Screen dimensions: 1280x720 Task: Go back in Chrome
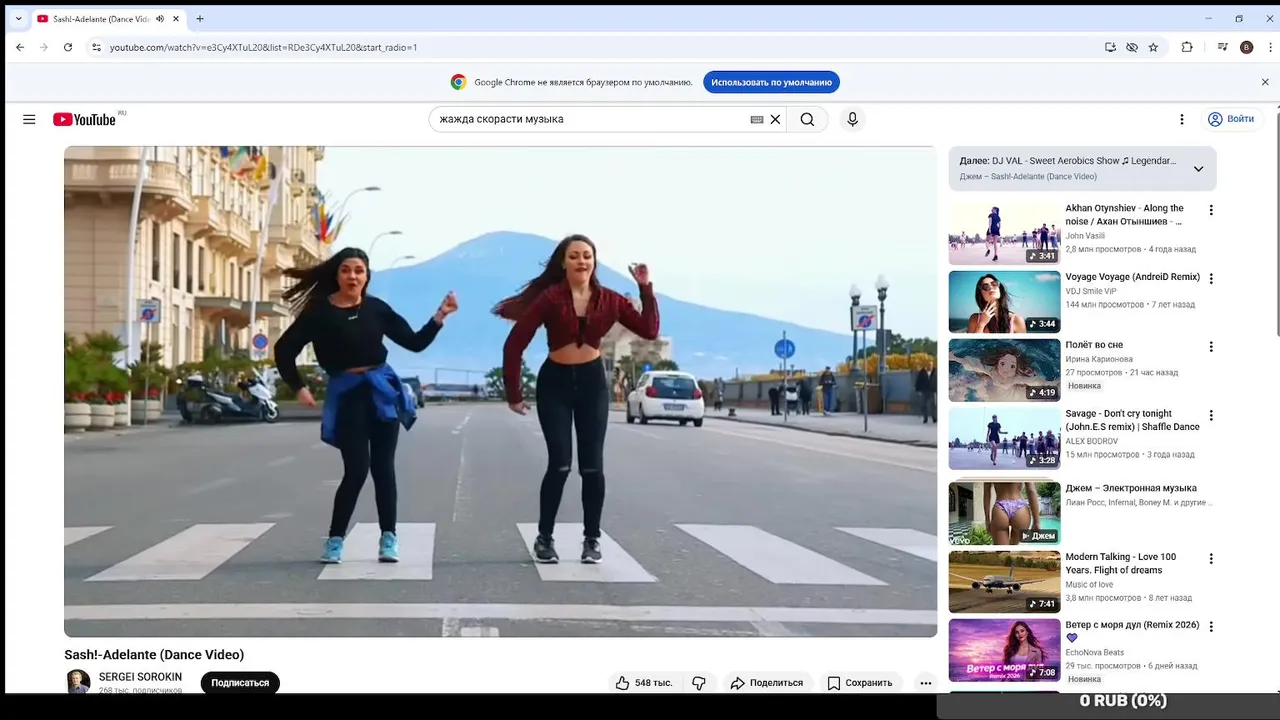(20, 47)
